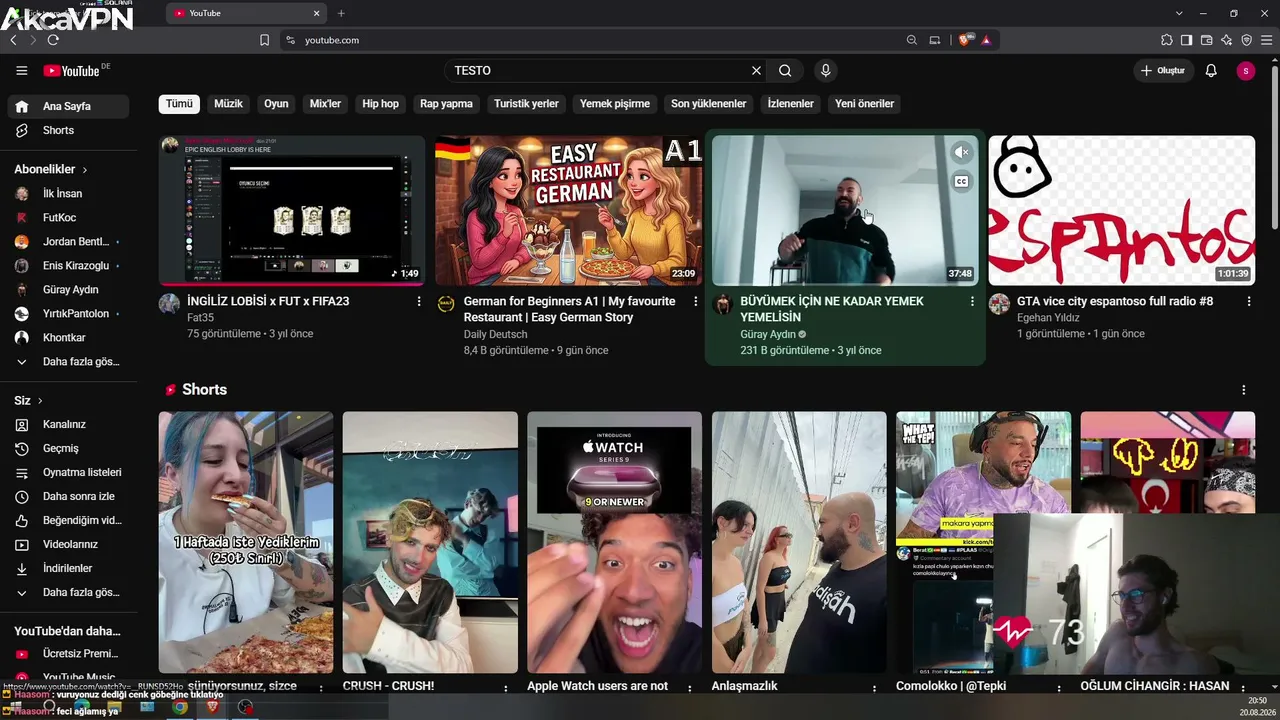Open options for the Shorts section
This screenshot has width=1280, height=720.
(x=1244, y=390)
